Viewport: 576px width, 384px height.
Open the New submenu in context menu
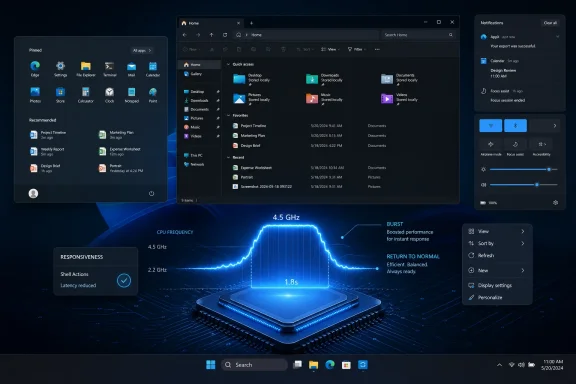[x=497, y=270]
